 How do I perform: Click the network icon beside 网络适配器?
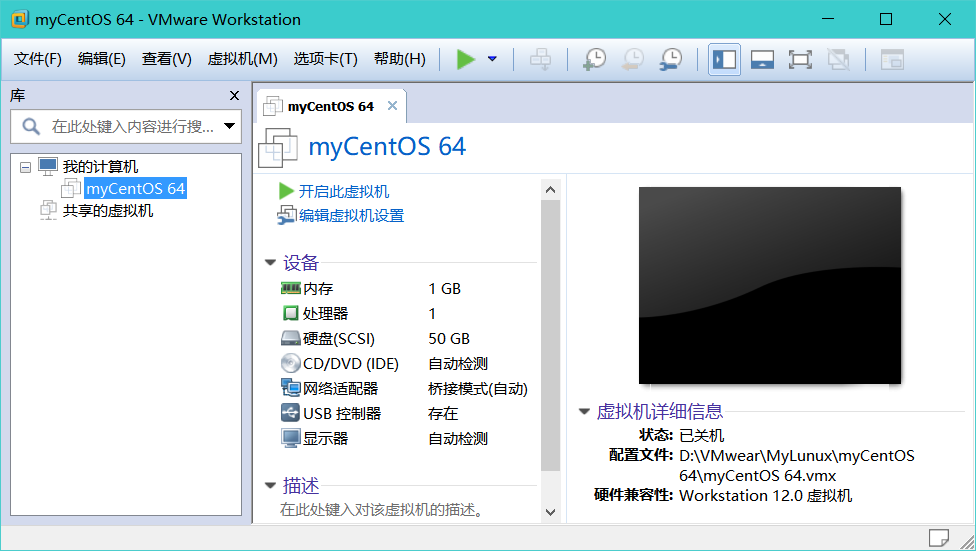[291, 388]
